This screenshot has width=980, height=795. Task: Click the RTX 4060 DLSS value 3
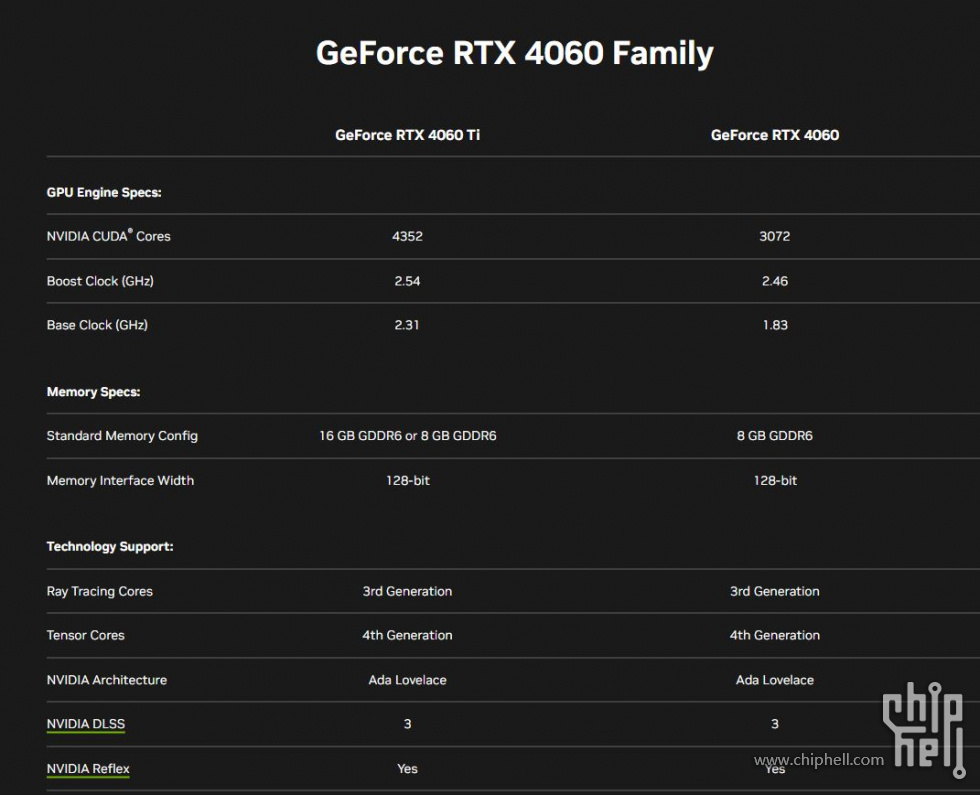point(775,724)
